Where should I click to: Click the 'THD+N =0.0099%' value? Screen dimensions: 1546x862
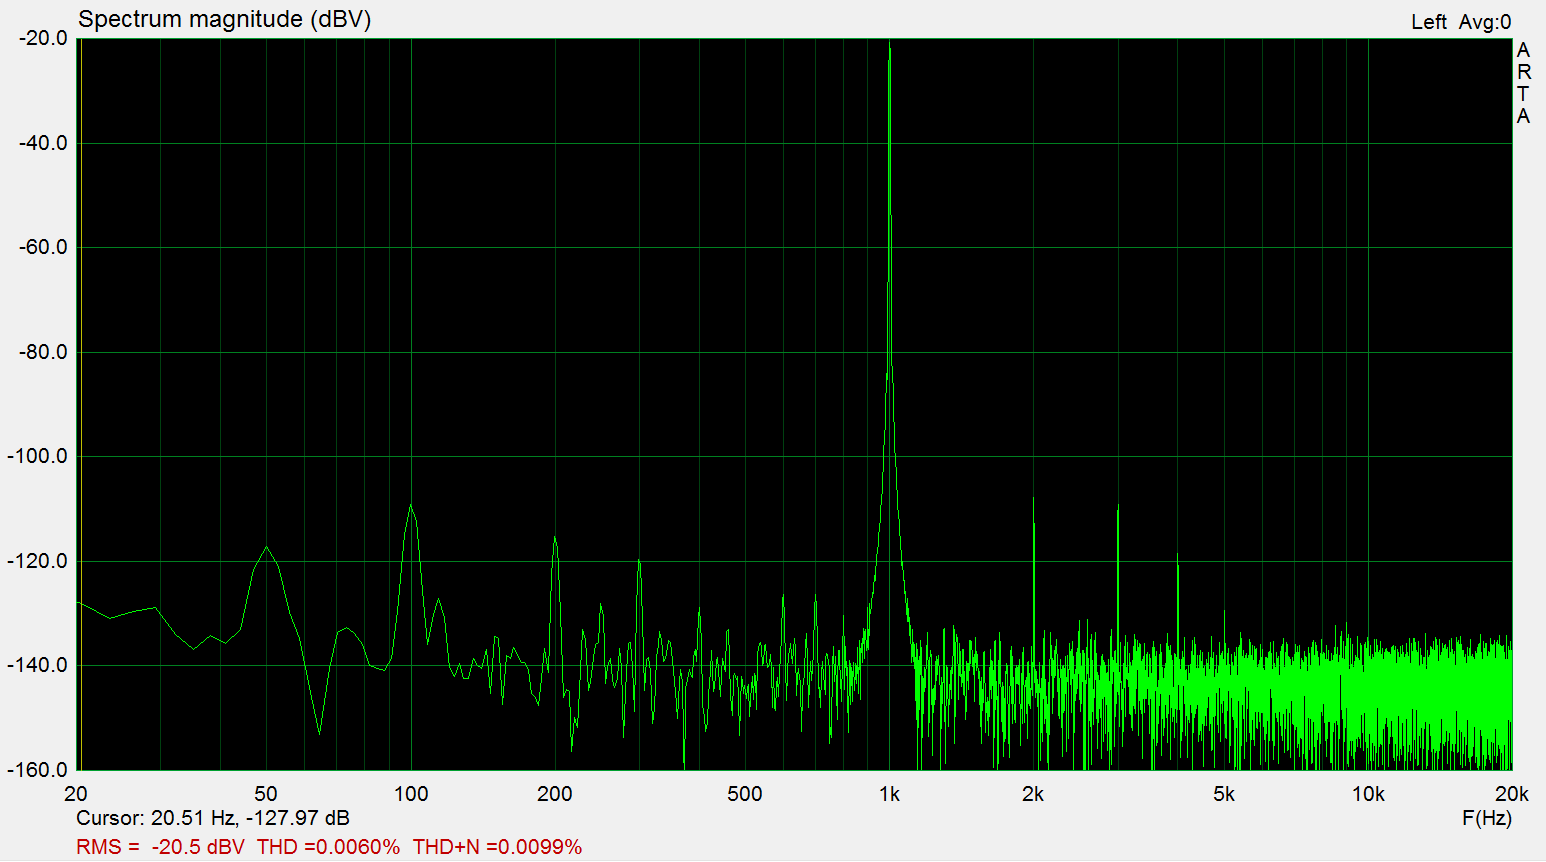(497, 847)
